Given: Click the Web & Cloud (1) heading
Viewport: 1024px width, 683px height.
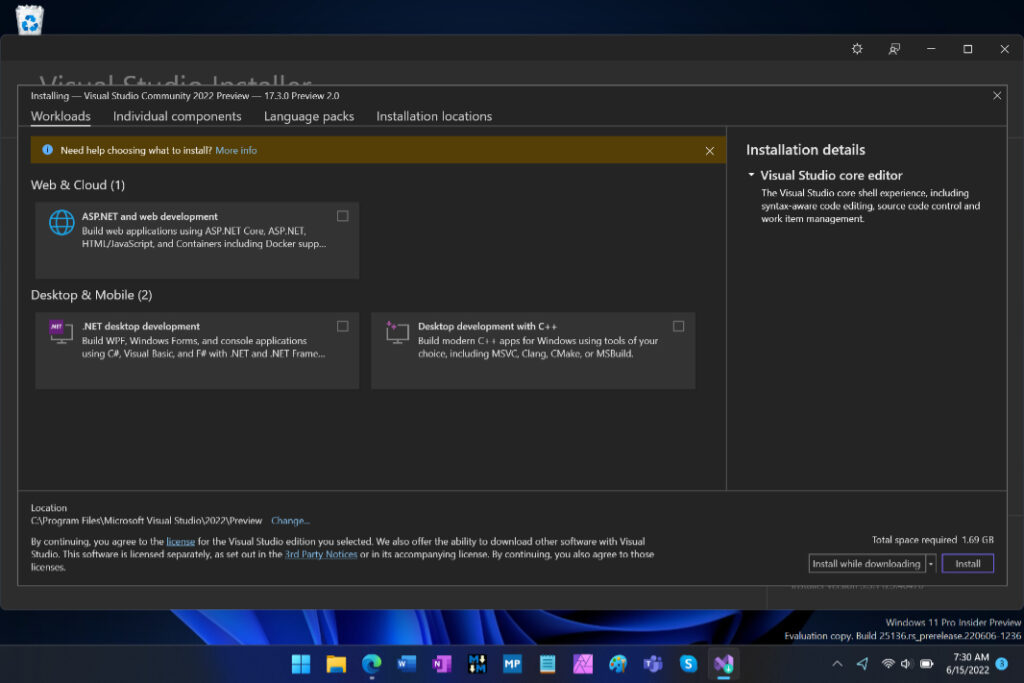Looking at the screenshot, I should tap(78, 185).
